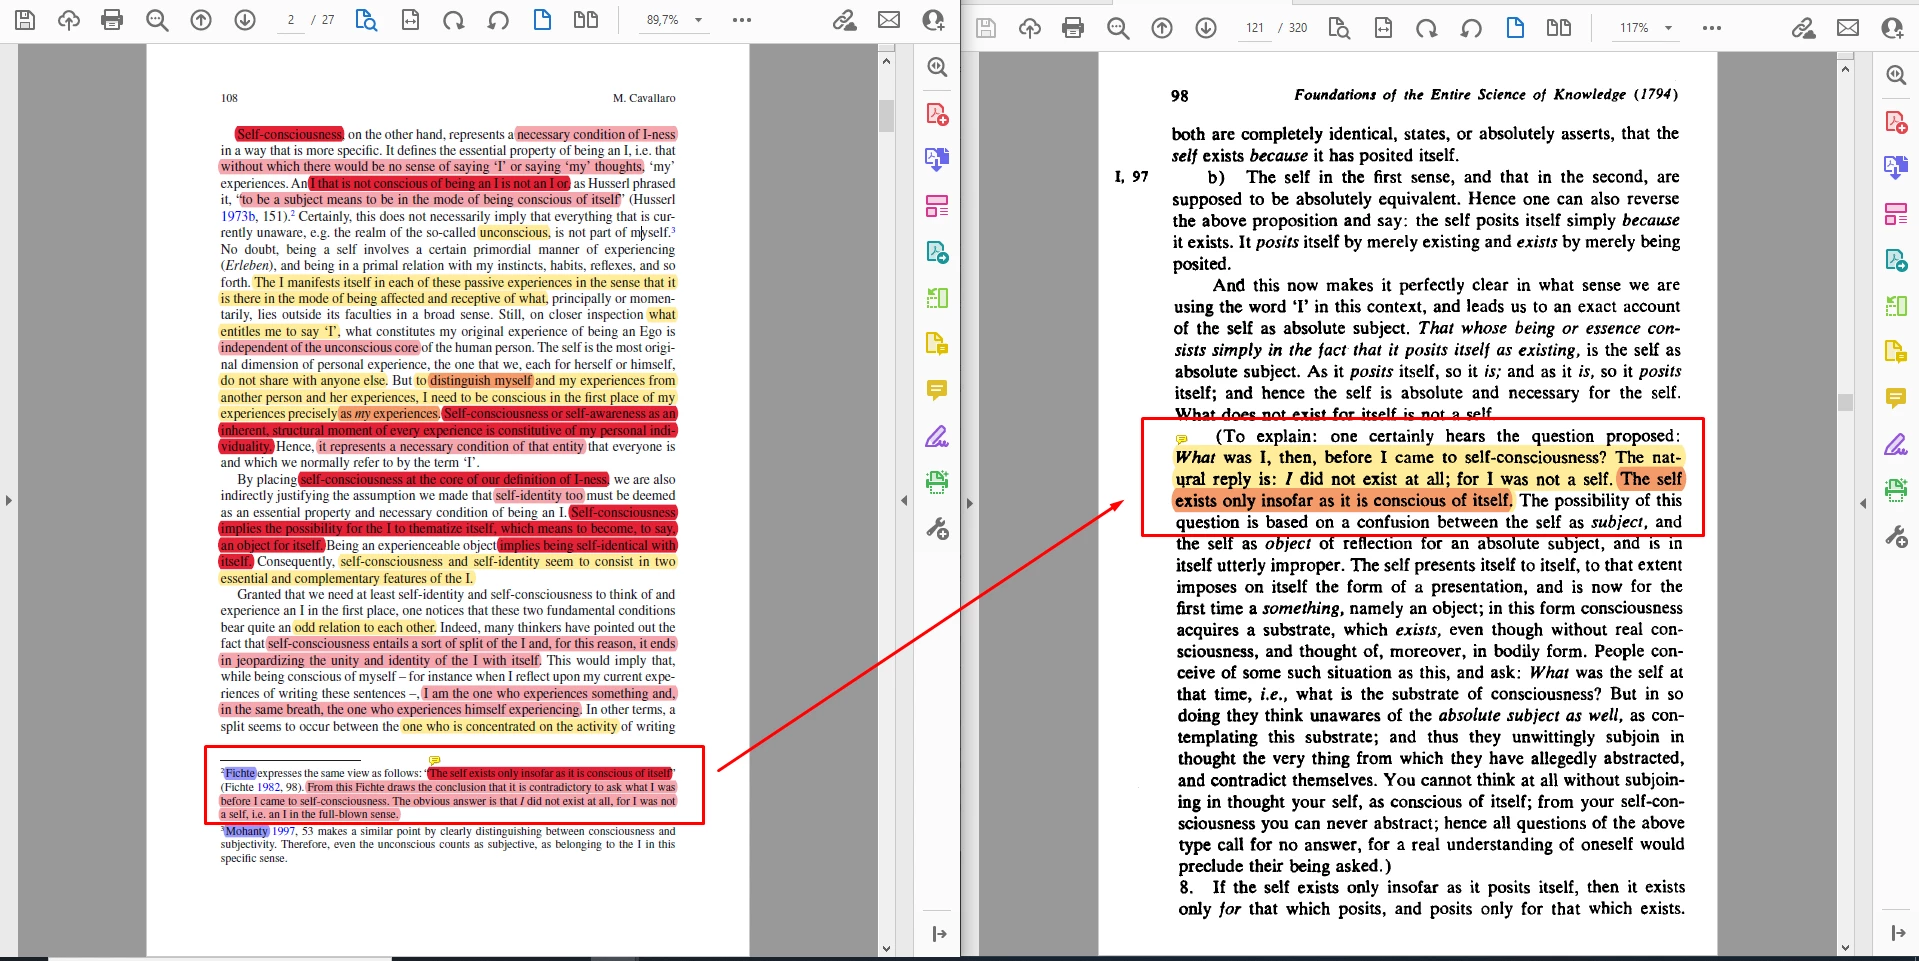Open sticky note beside 'To explain' paragraph
Screen dimensions: 1919x961
pos(1181,439)
